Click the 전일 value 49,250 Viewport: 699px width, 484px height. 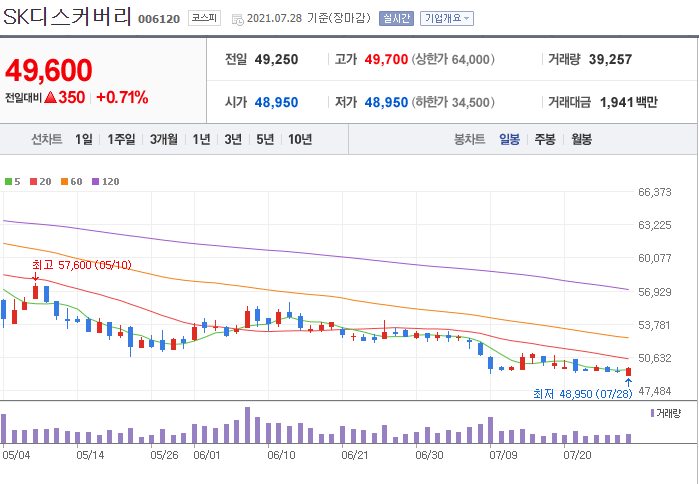coord(276,60)
